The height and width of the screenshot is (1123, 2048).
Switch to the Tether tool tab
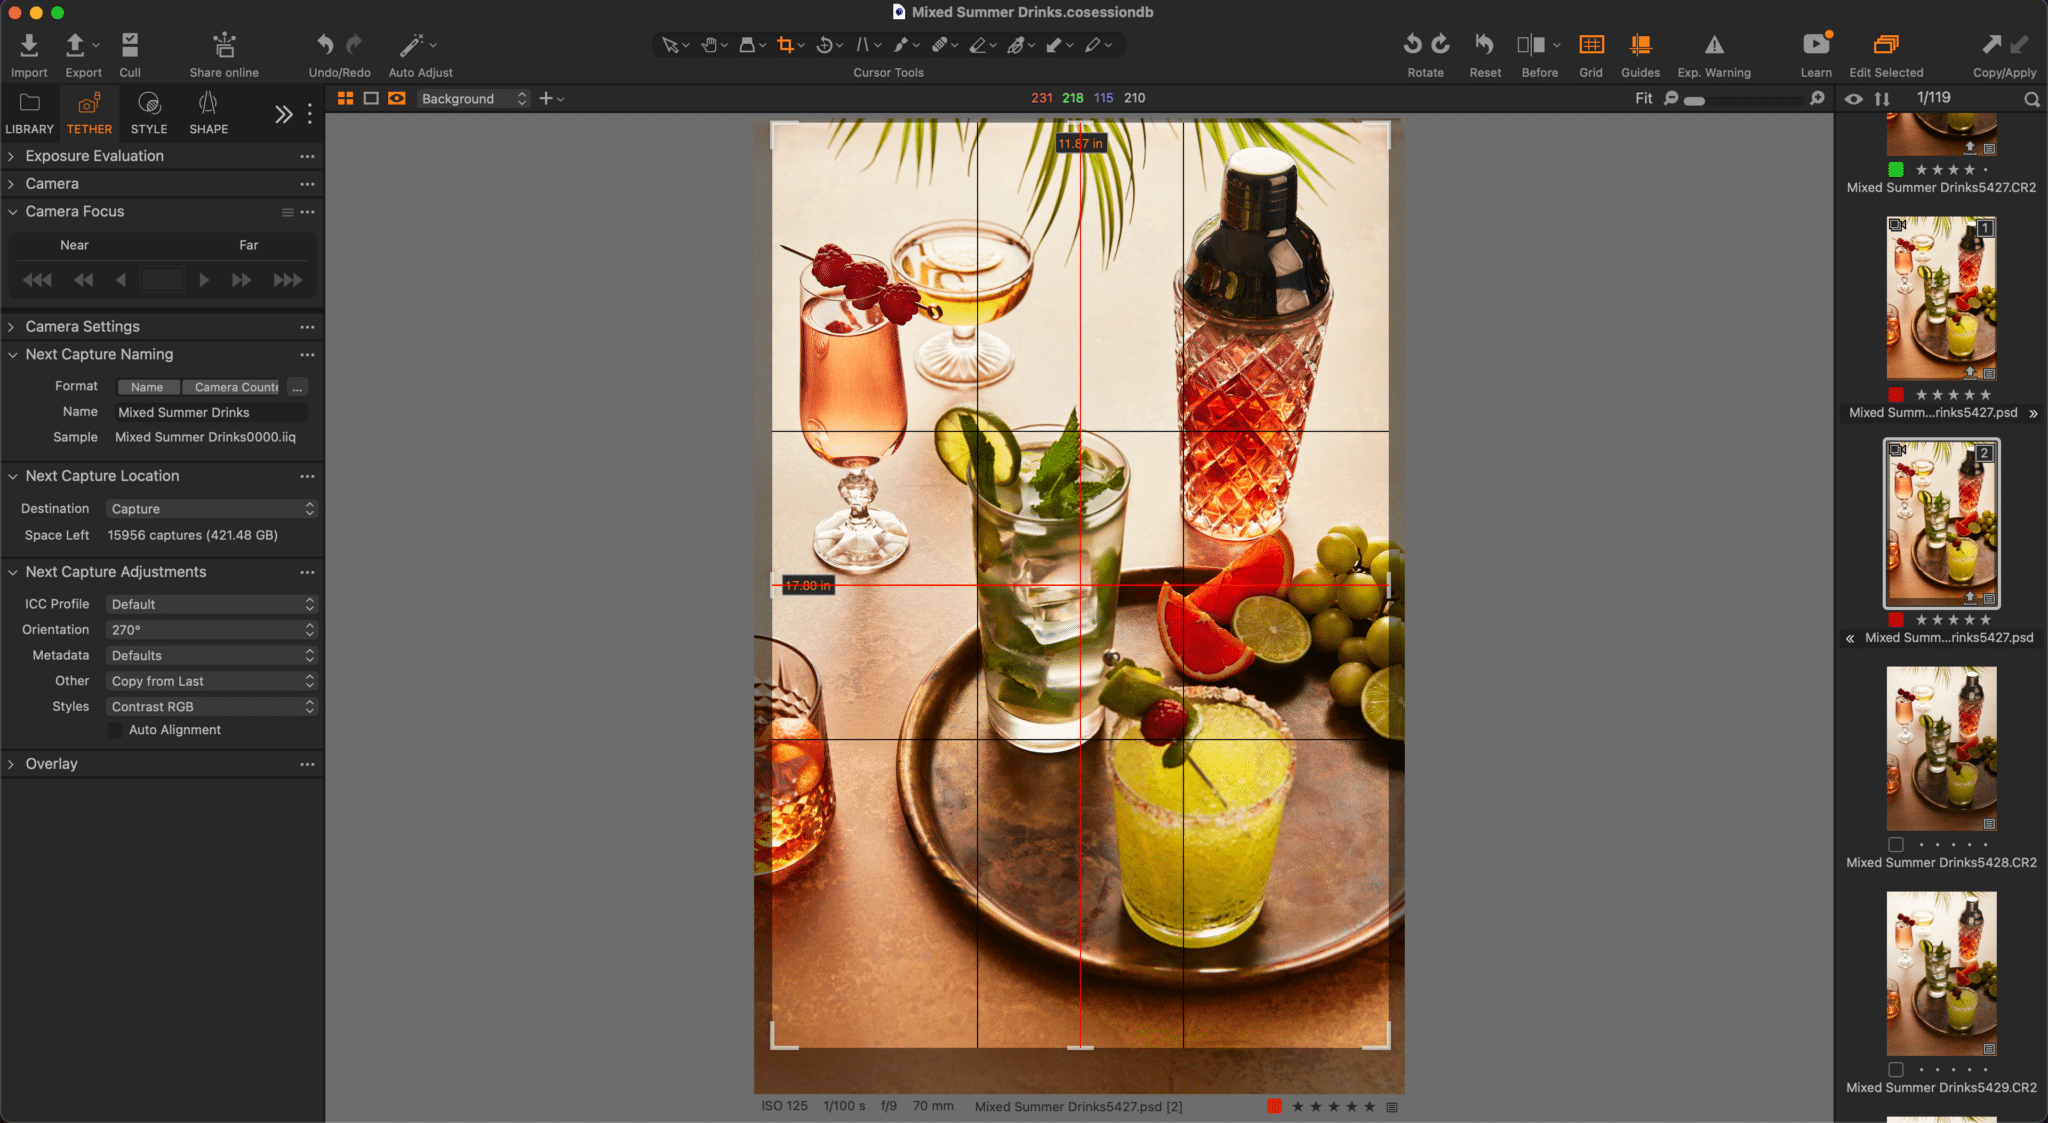[x=89, y=113]
